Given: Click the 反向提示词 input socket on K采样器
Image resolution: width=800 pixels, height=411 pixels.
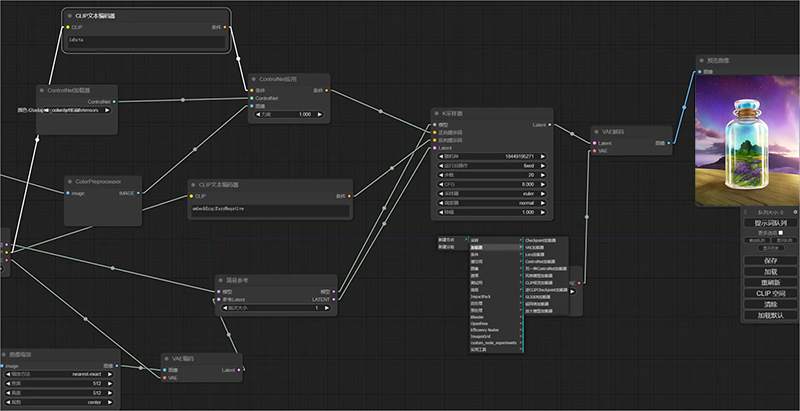Looking at the screenshot, I should click(434, 140).
